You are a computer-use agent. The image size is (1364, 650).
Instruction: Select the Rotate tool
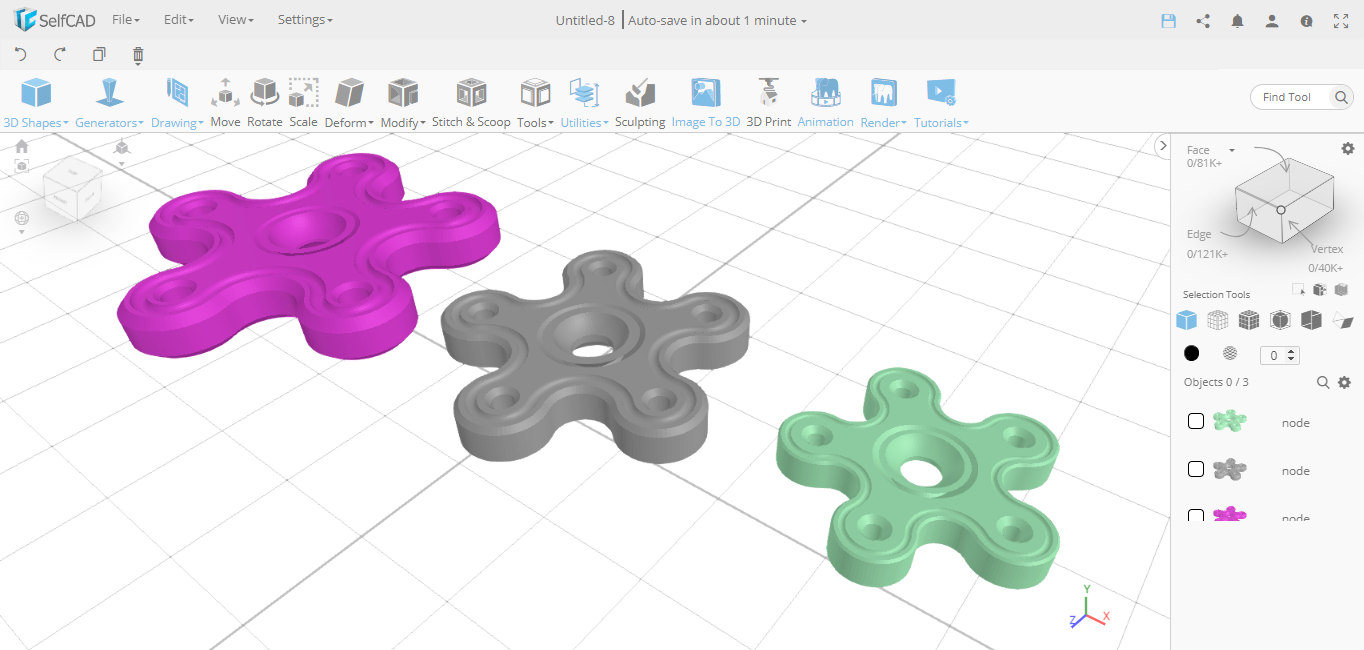(x=264, y=100)
